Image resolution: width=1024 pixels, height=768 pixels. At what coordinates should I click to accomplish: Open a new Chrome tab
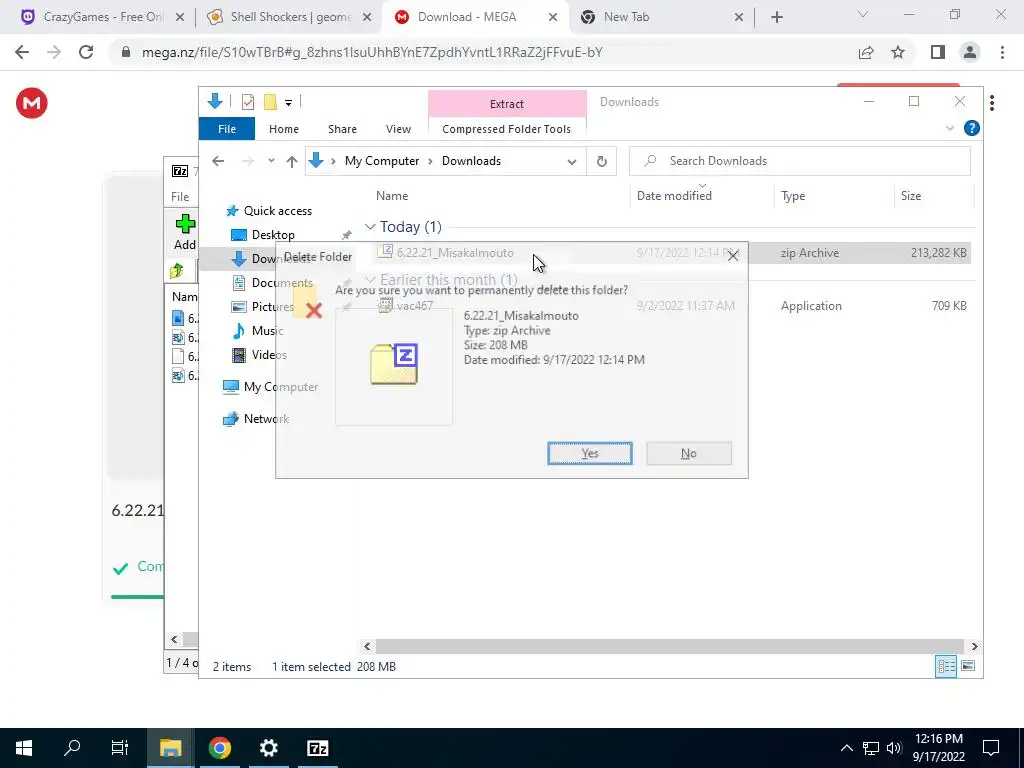click(776, 18)
